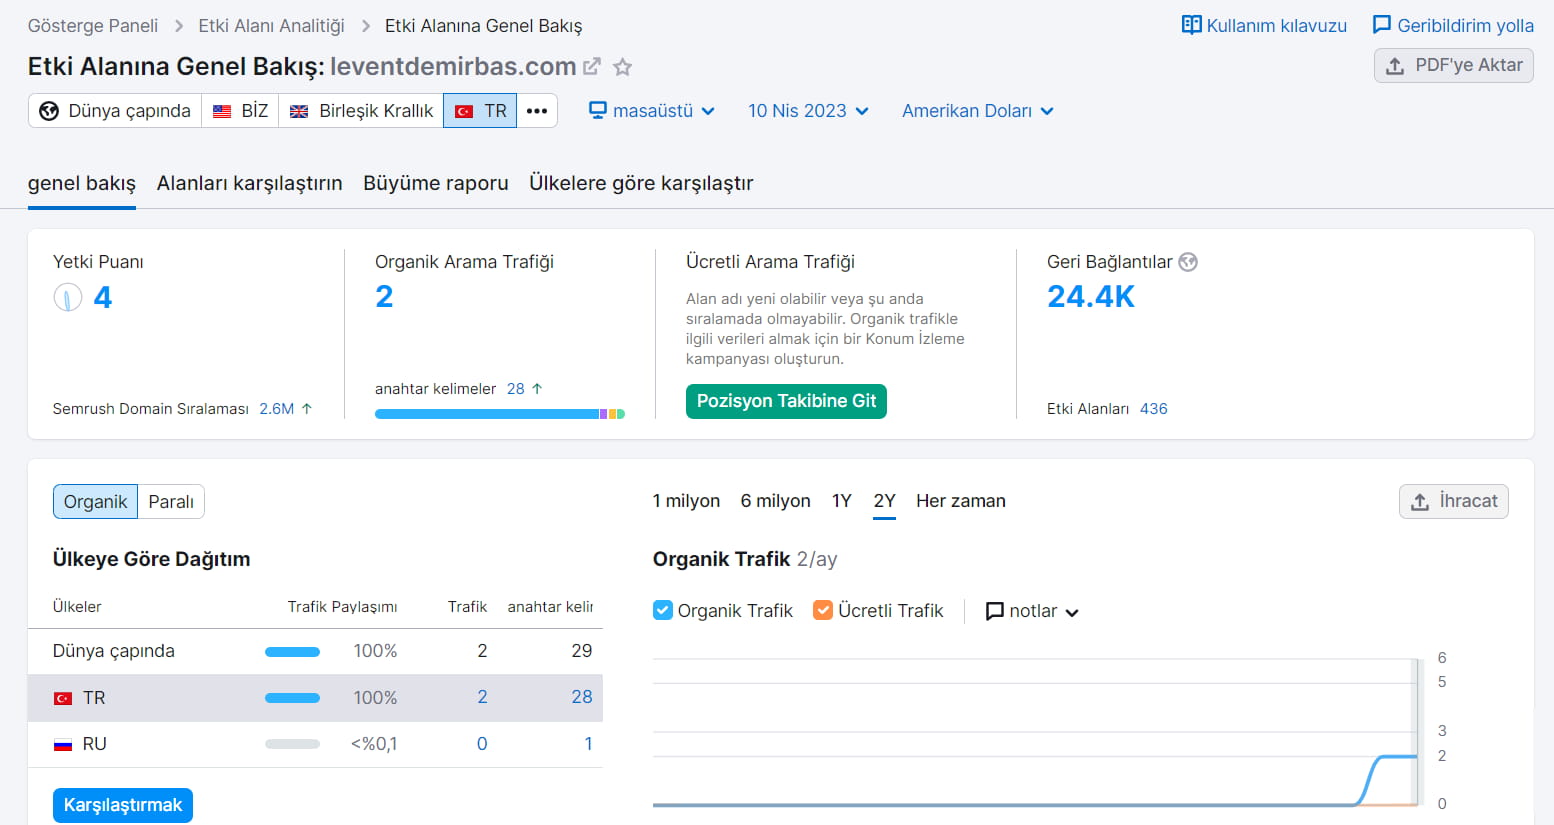The image size is (1554, 825).
Task: Click the Karşılaştırmak button
Action: (123, 805)
